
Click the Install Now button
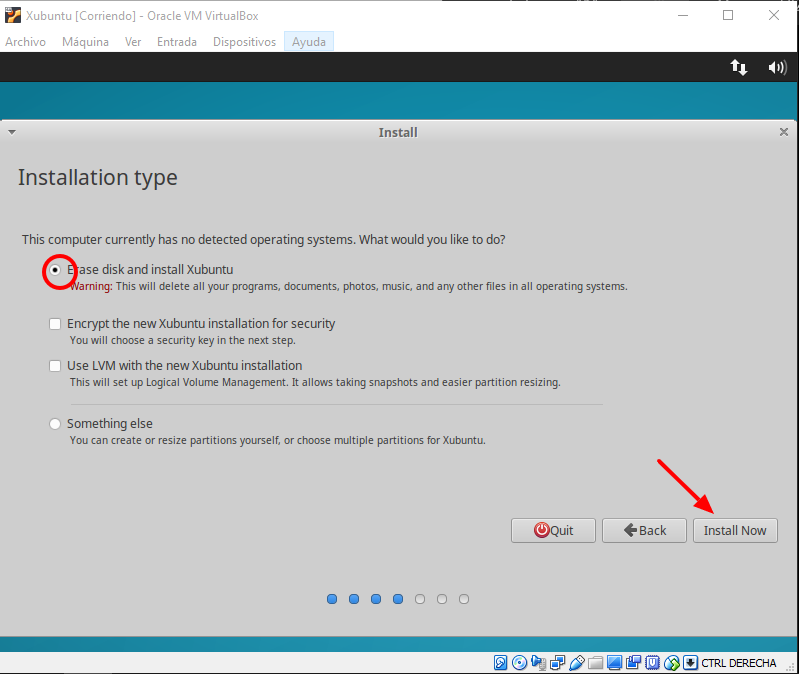click(735, 530)
